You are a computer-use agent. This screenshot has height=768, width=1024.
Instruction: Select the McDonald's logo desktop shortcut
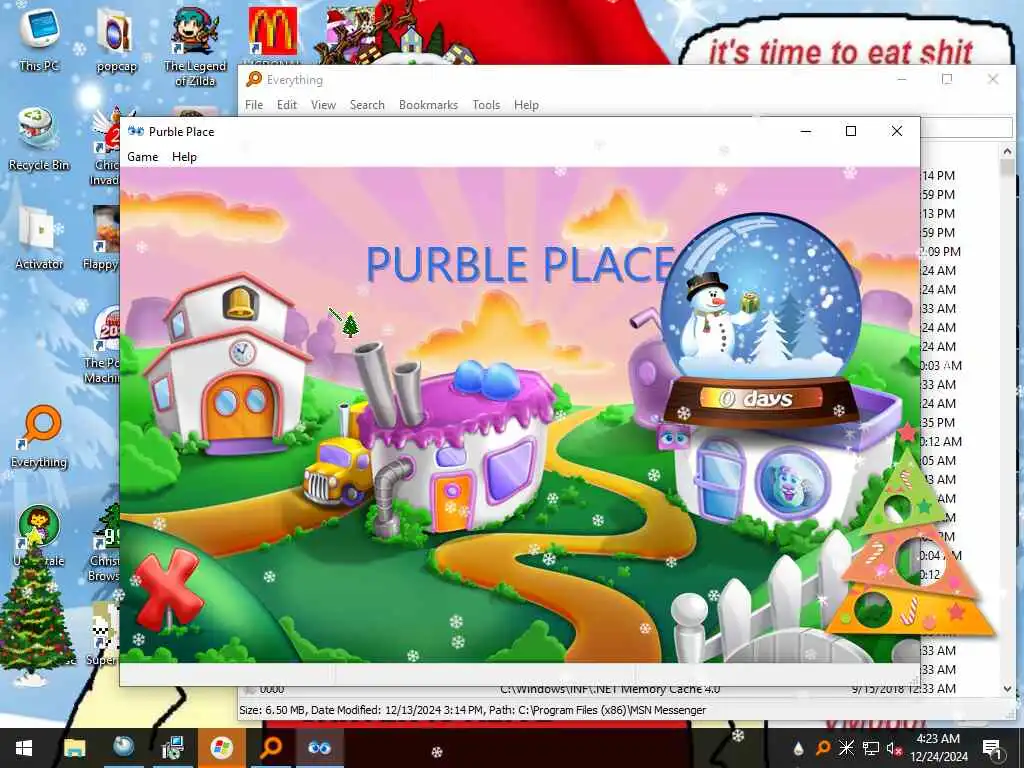[x=273, y=31]
